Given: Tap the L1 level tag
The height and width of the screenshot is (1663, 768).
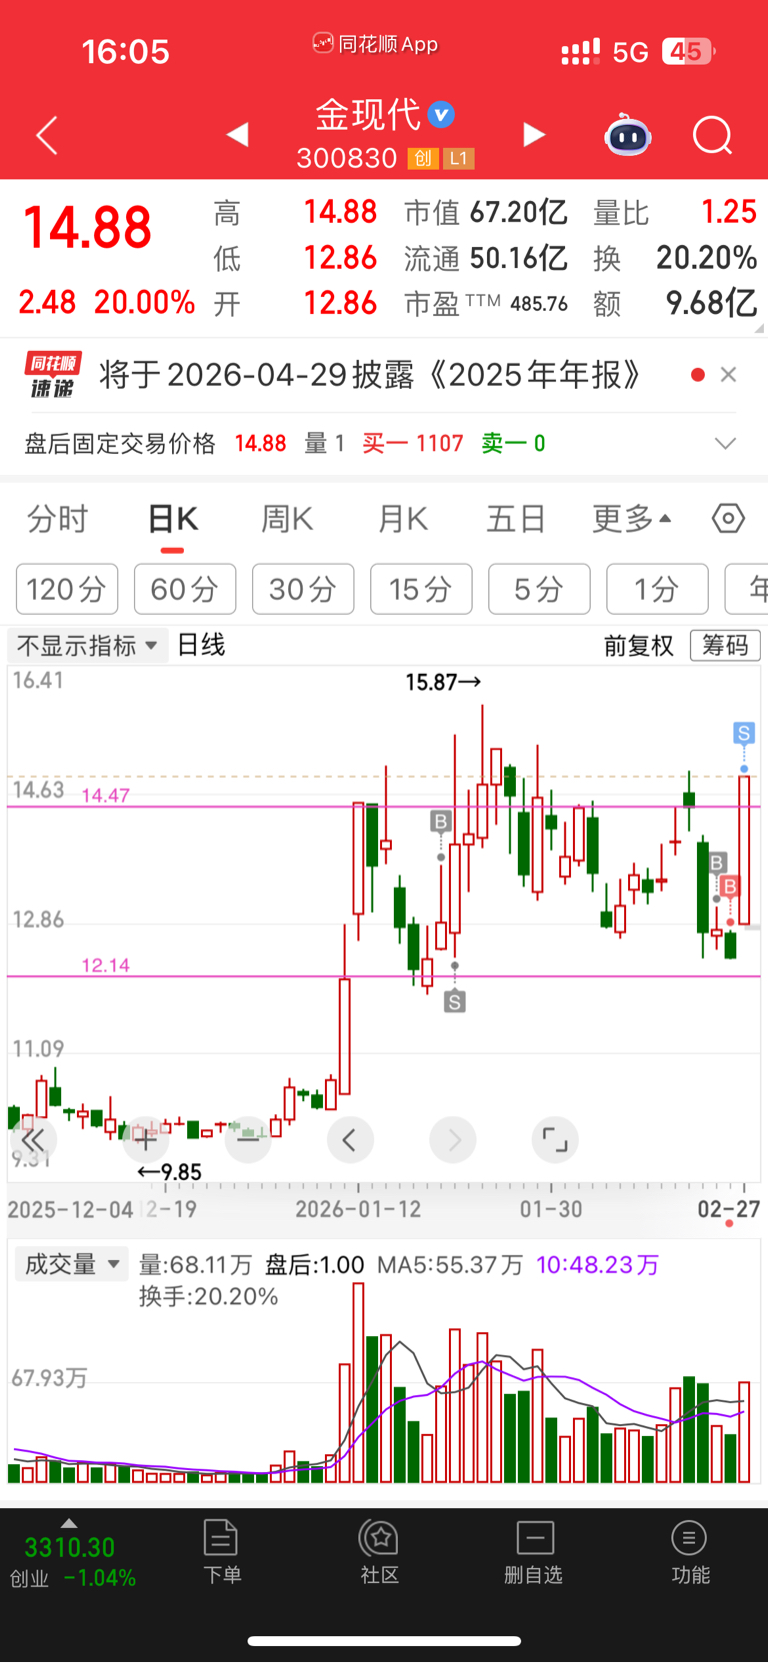Looking at the screenshot, I should (458, 158).
